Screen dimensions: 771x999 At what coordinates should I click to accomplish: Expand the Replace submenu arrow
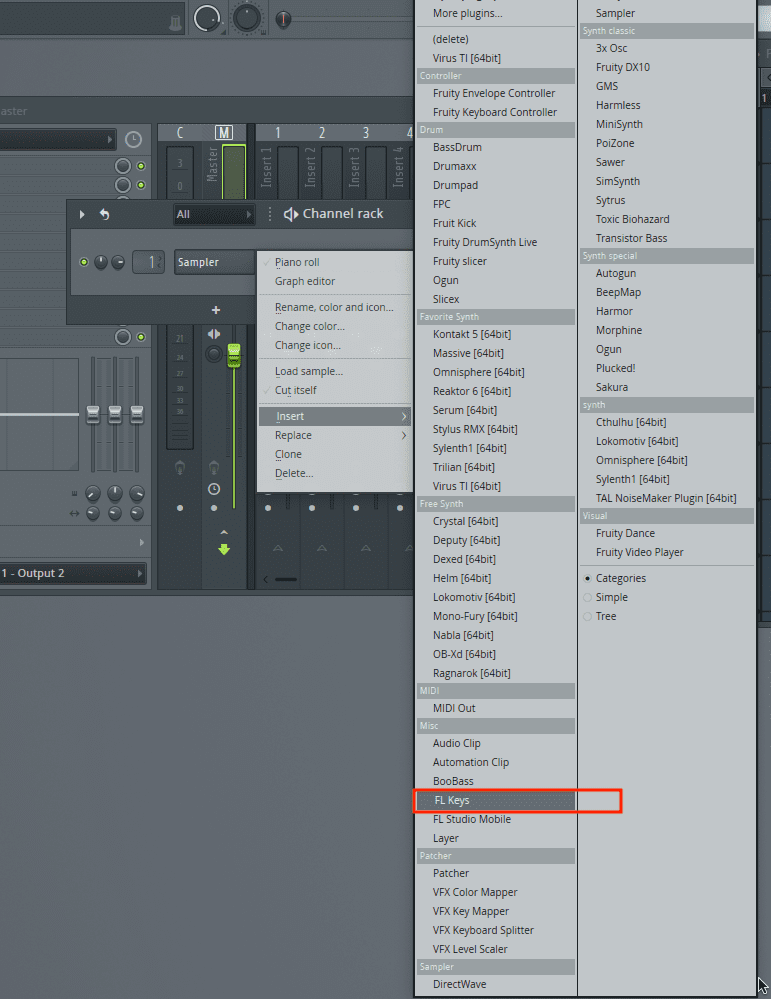[404, 435]
